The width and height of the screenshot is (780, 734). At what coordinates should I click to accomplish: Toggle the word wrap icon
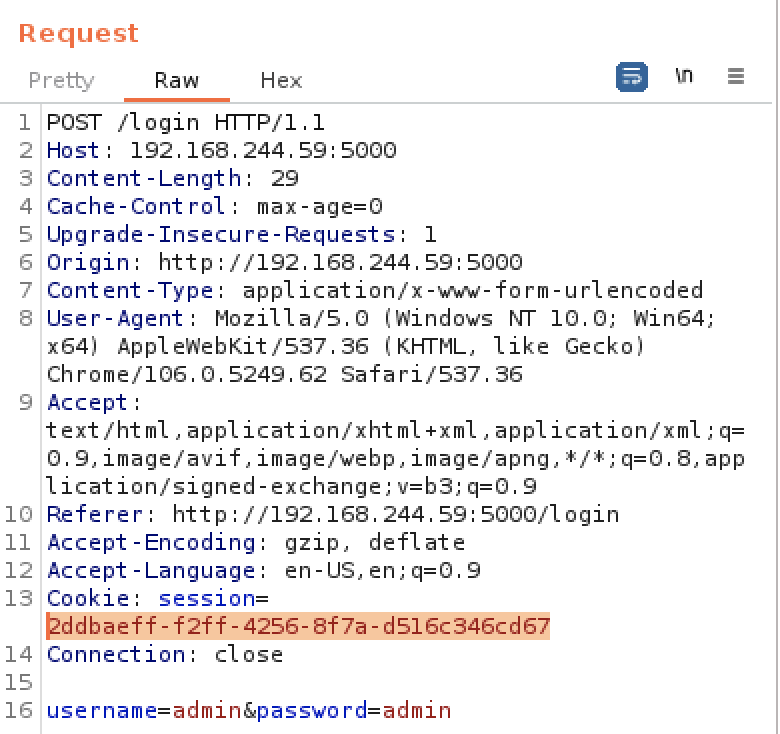(x=631, y=77)
